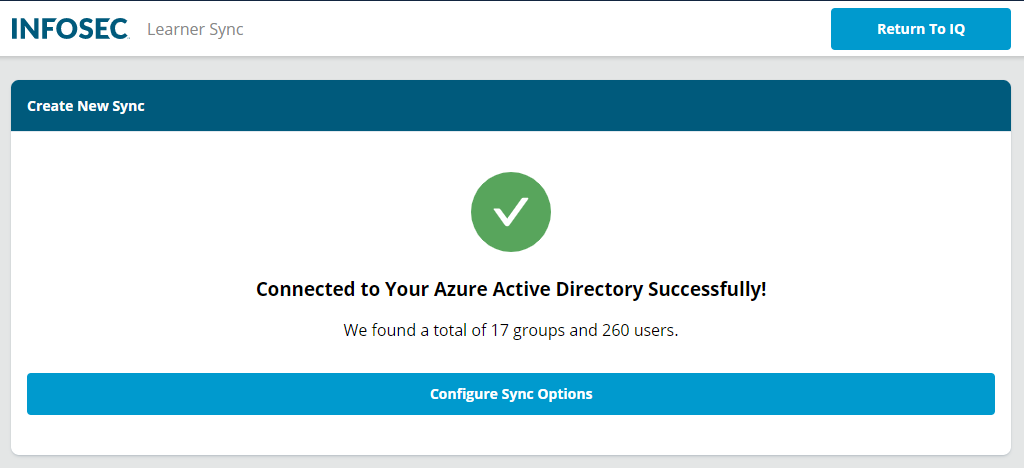1024x468 pixels.
Task: Select the white checkmark inside green circle
Action: tap(511, 211)
